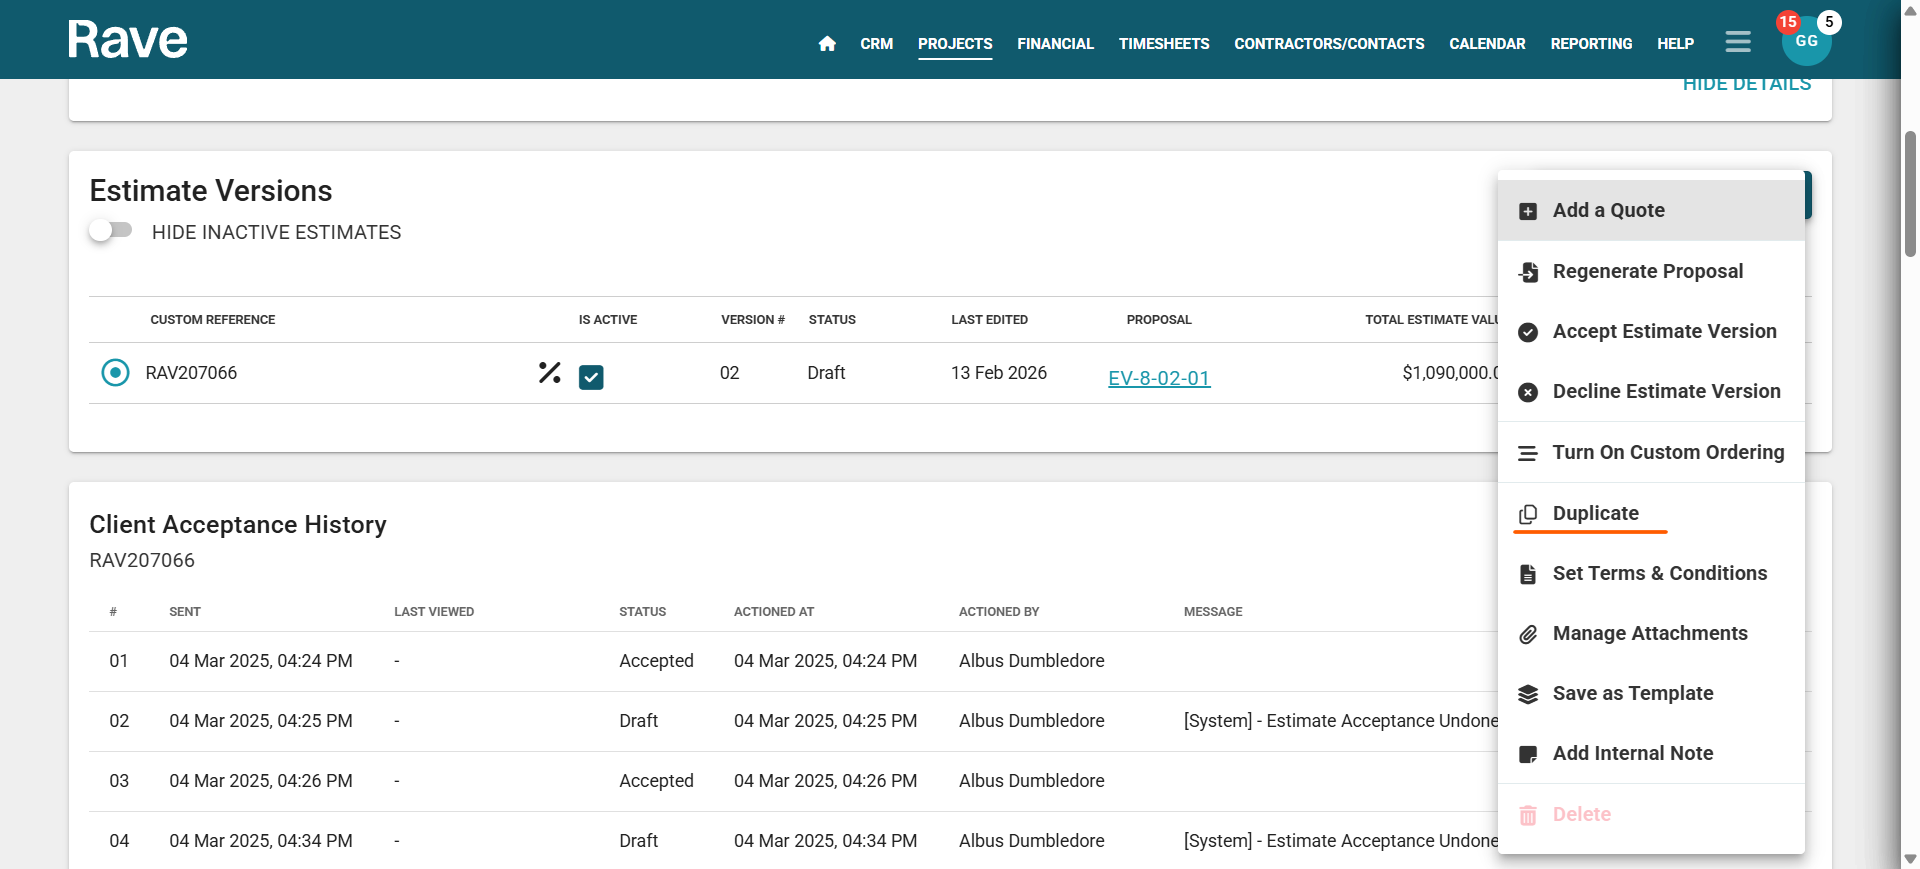
Task: Select Duplicate from the menu
Action: pos(1595,513)
